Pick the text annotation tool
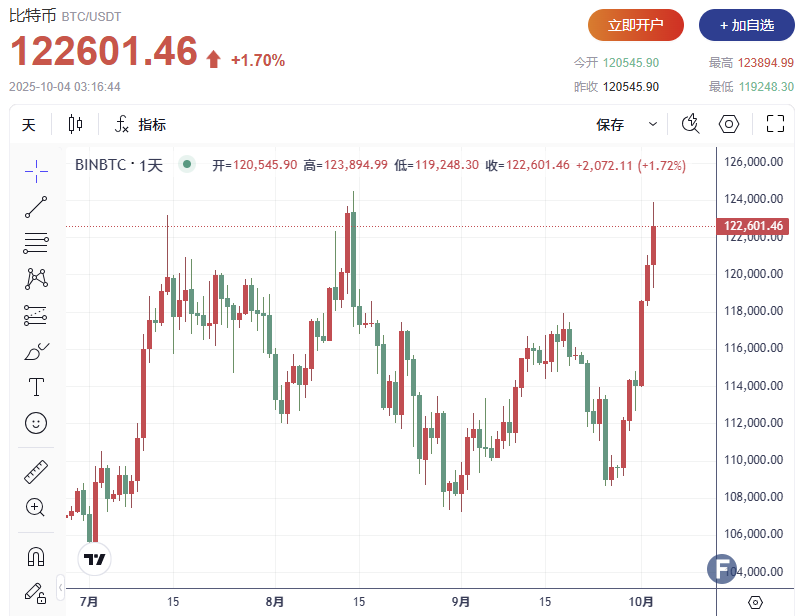This screenshot has width=799, height=616. (36, 387)
